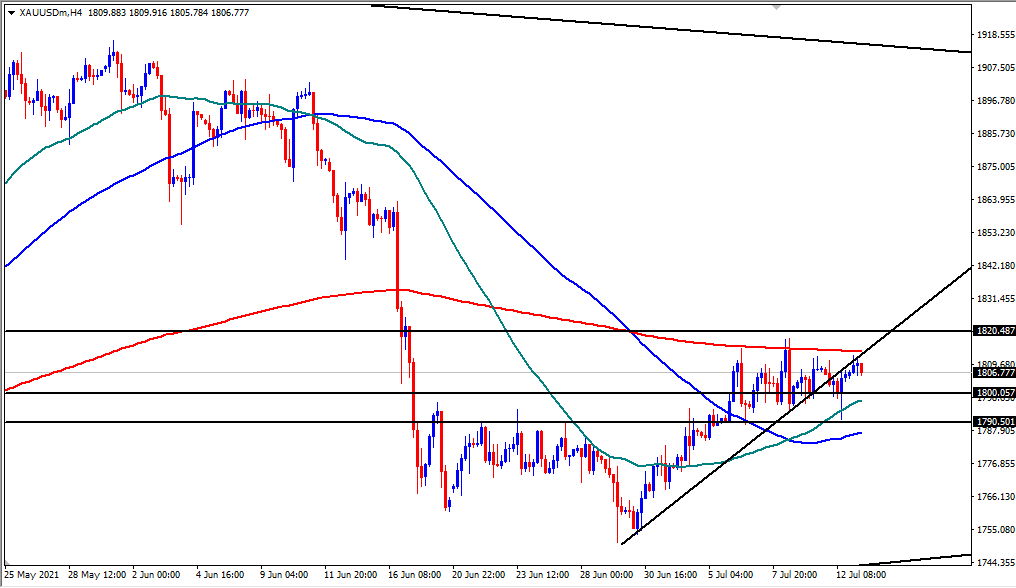Click the 1744.355 price axis value
This screenshot has width=1016, height=588.
tap(996, 563)
